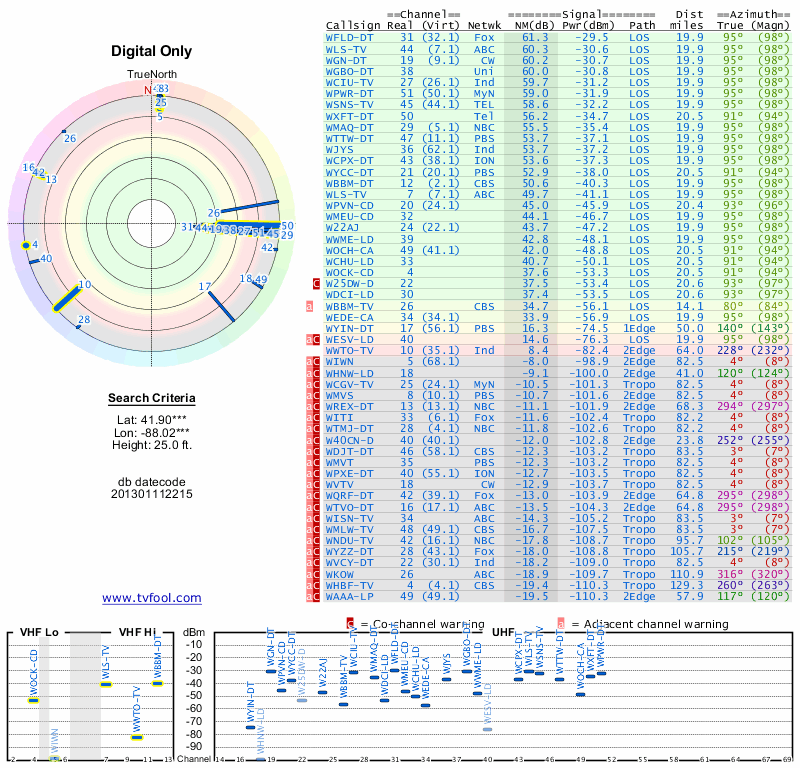800x768 pixels.
Task: Select the WGN-DT callsign row
Action: 347,59
